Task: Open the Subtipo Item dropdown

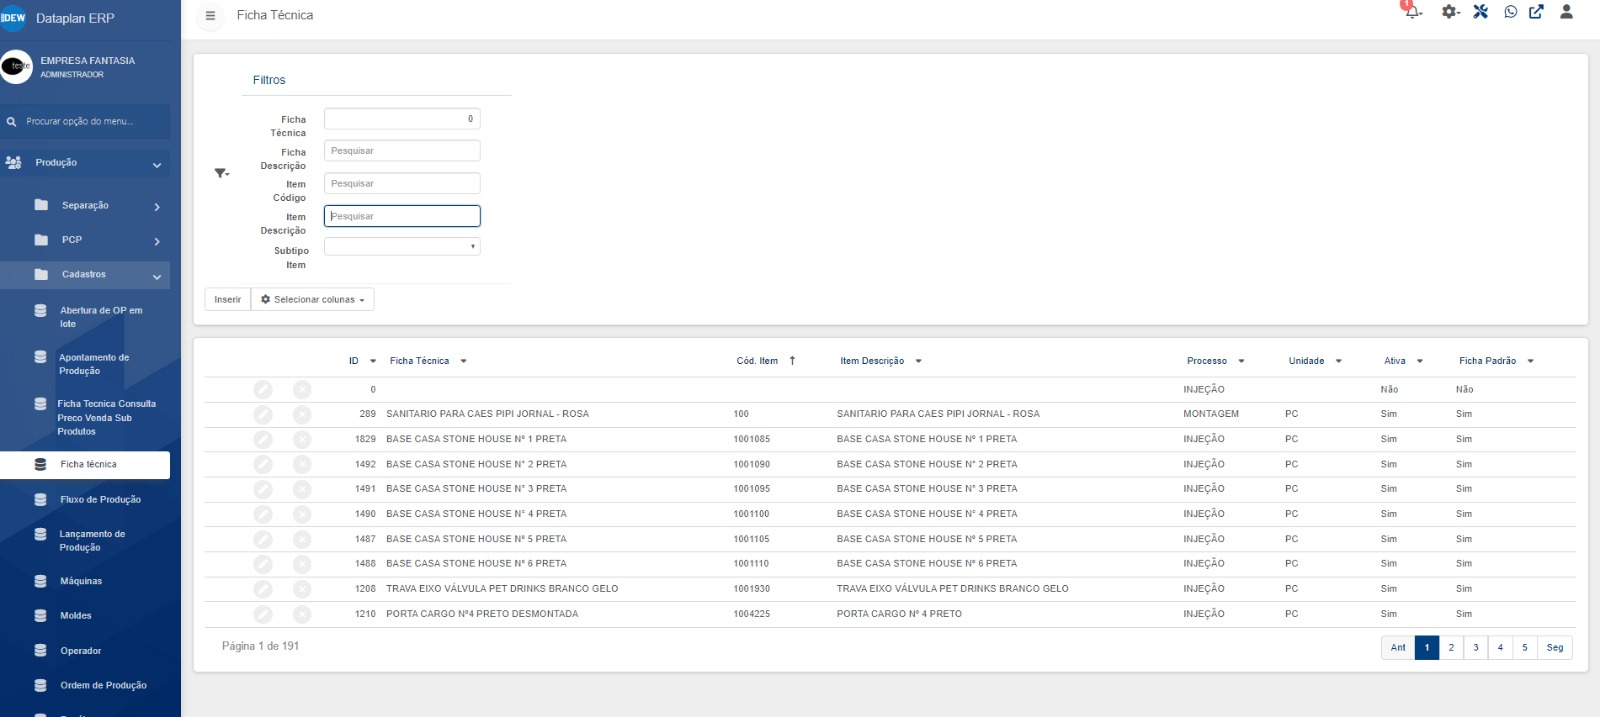Action: point(402,246)
